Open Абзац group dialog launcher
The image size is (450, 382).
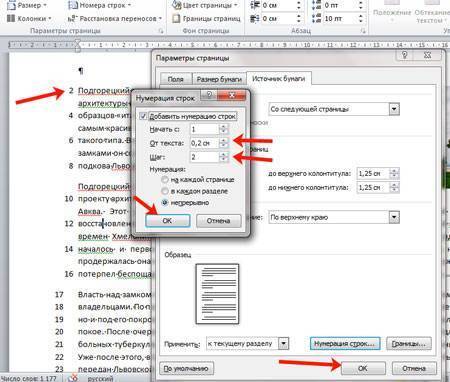pyautogui.click(x=363, y=31)
